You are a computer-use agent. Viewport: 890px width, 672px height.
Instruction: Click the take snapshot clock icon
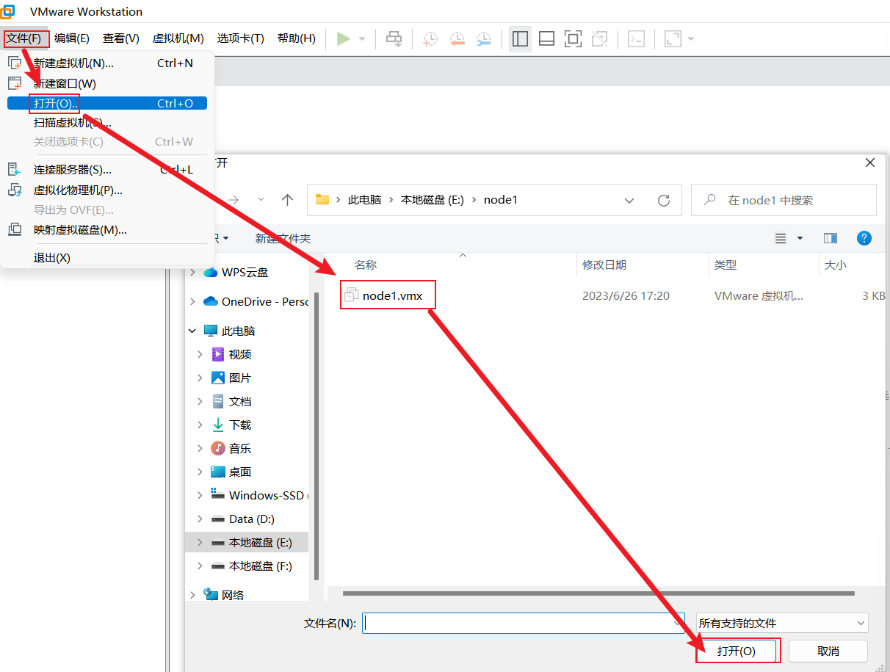pyautogui.click(x=430, y=39)
